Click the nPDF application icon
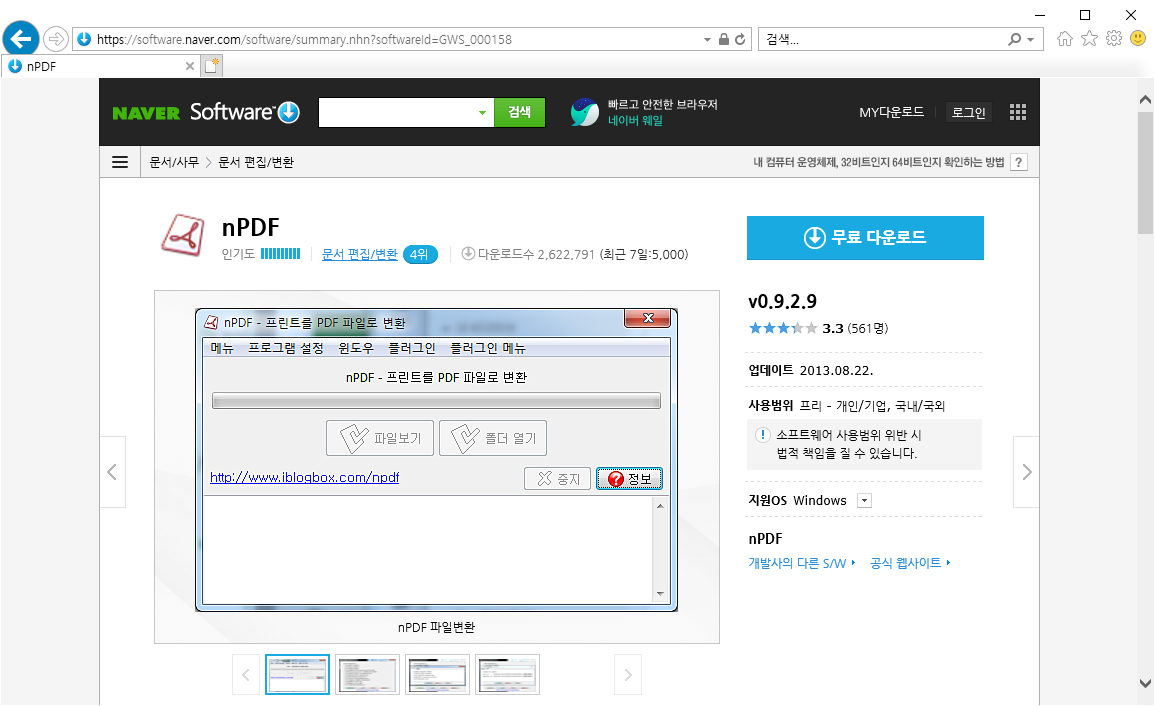Screen dimensions: 1155x706 coord(183,235)
